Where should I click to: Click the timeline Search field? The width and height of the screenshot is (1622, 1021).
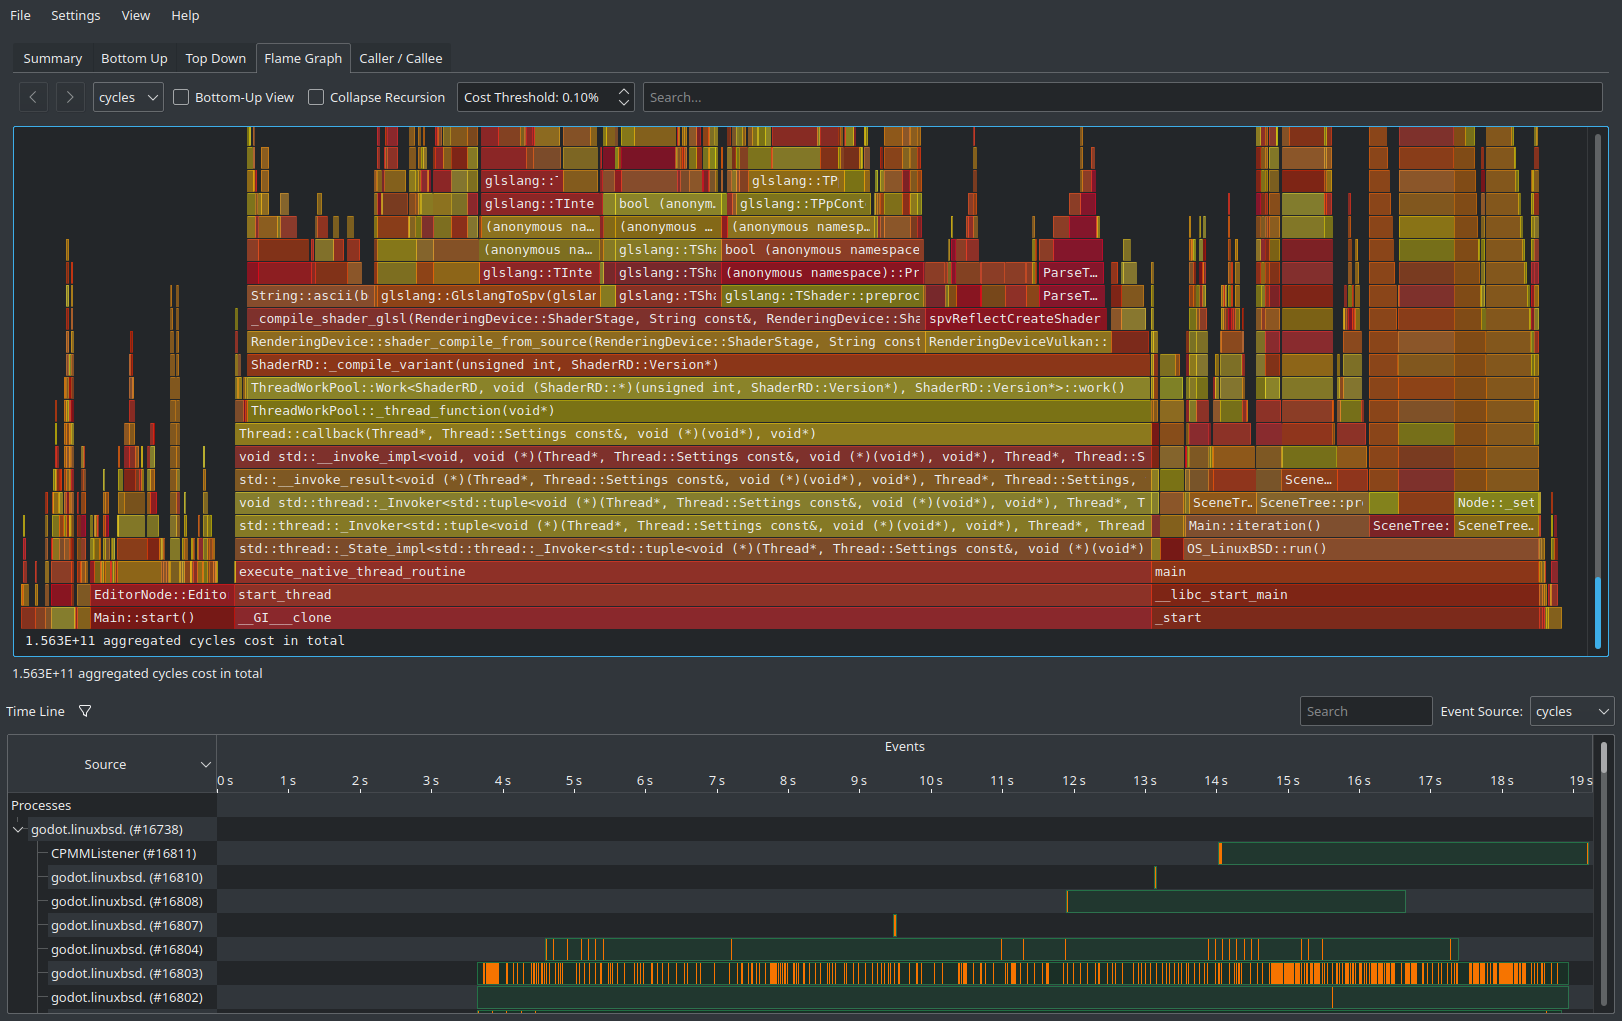[x=1366, y=711]
